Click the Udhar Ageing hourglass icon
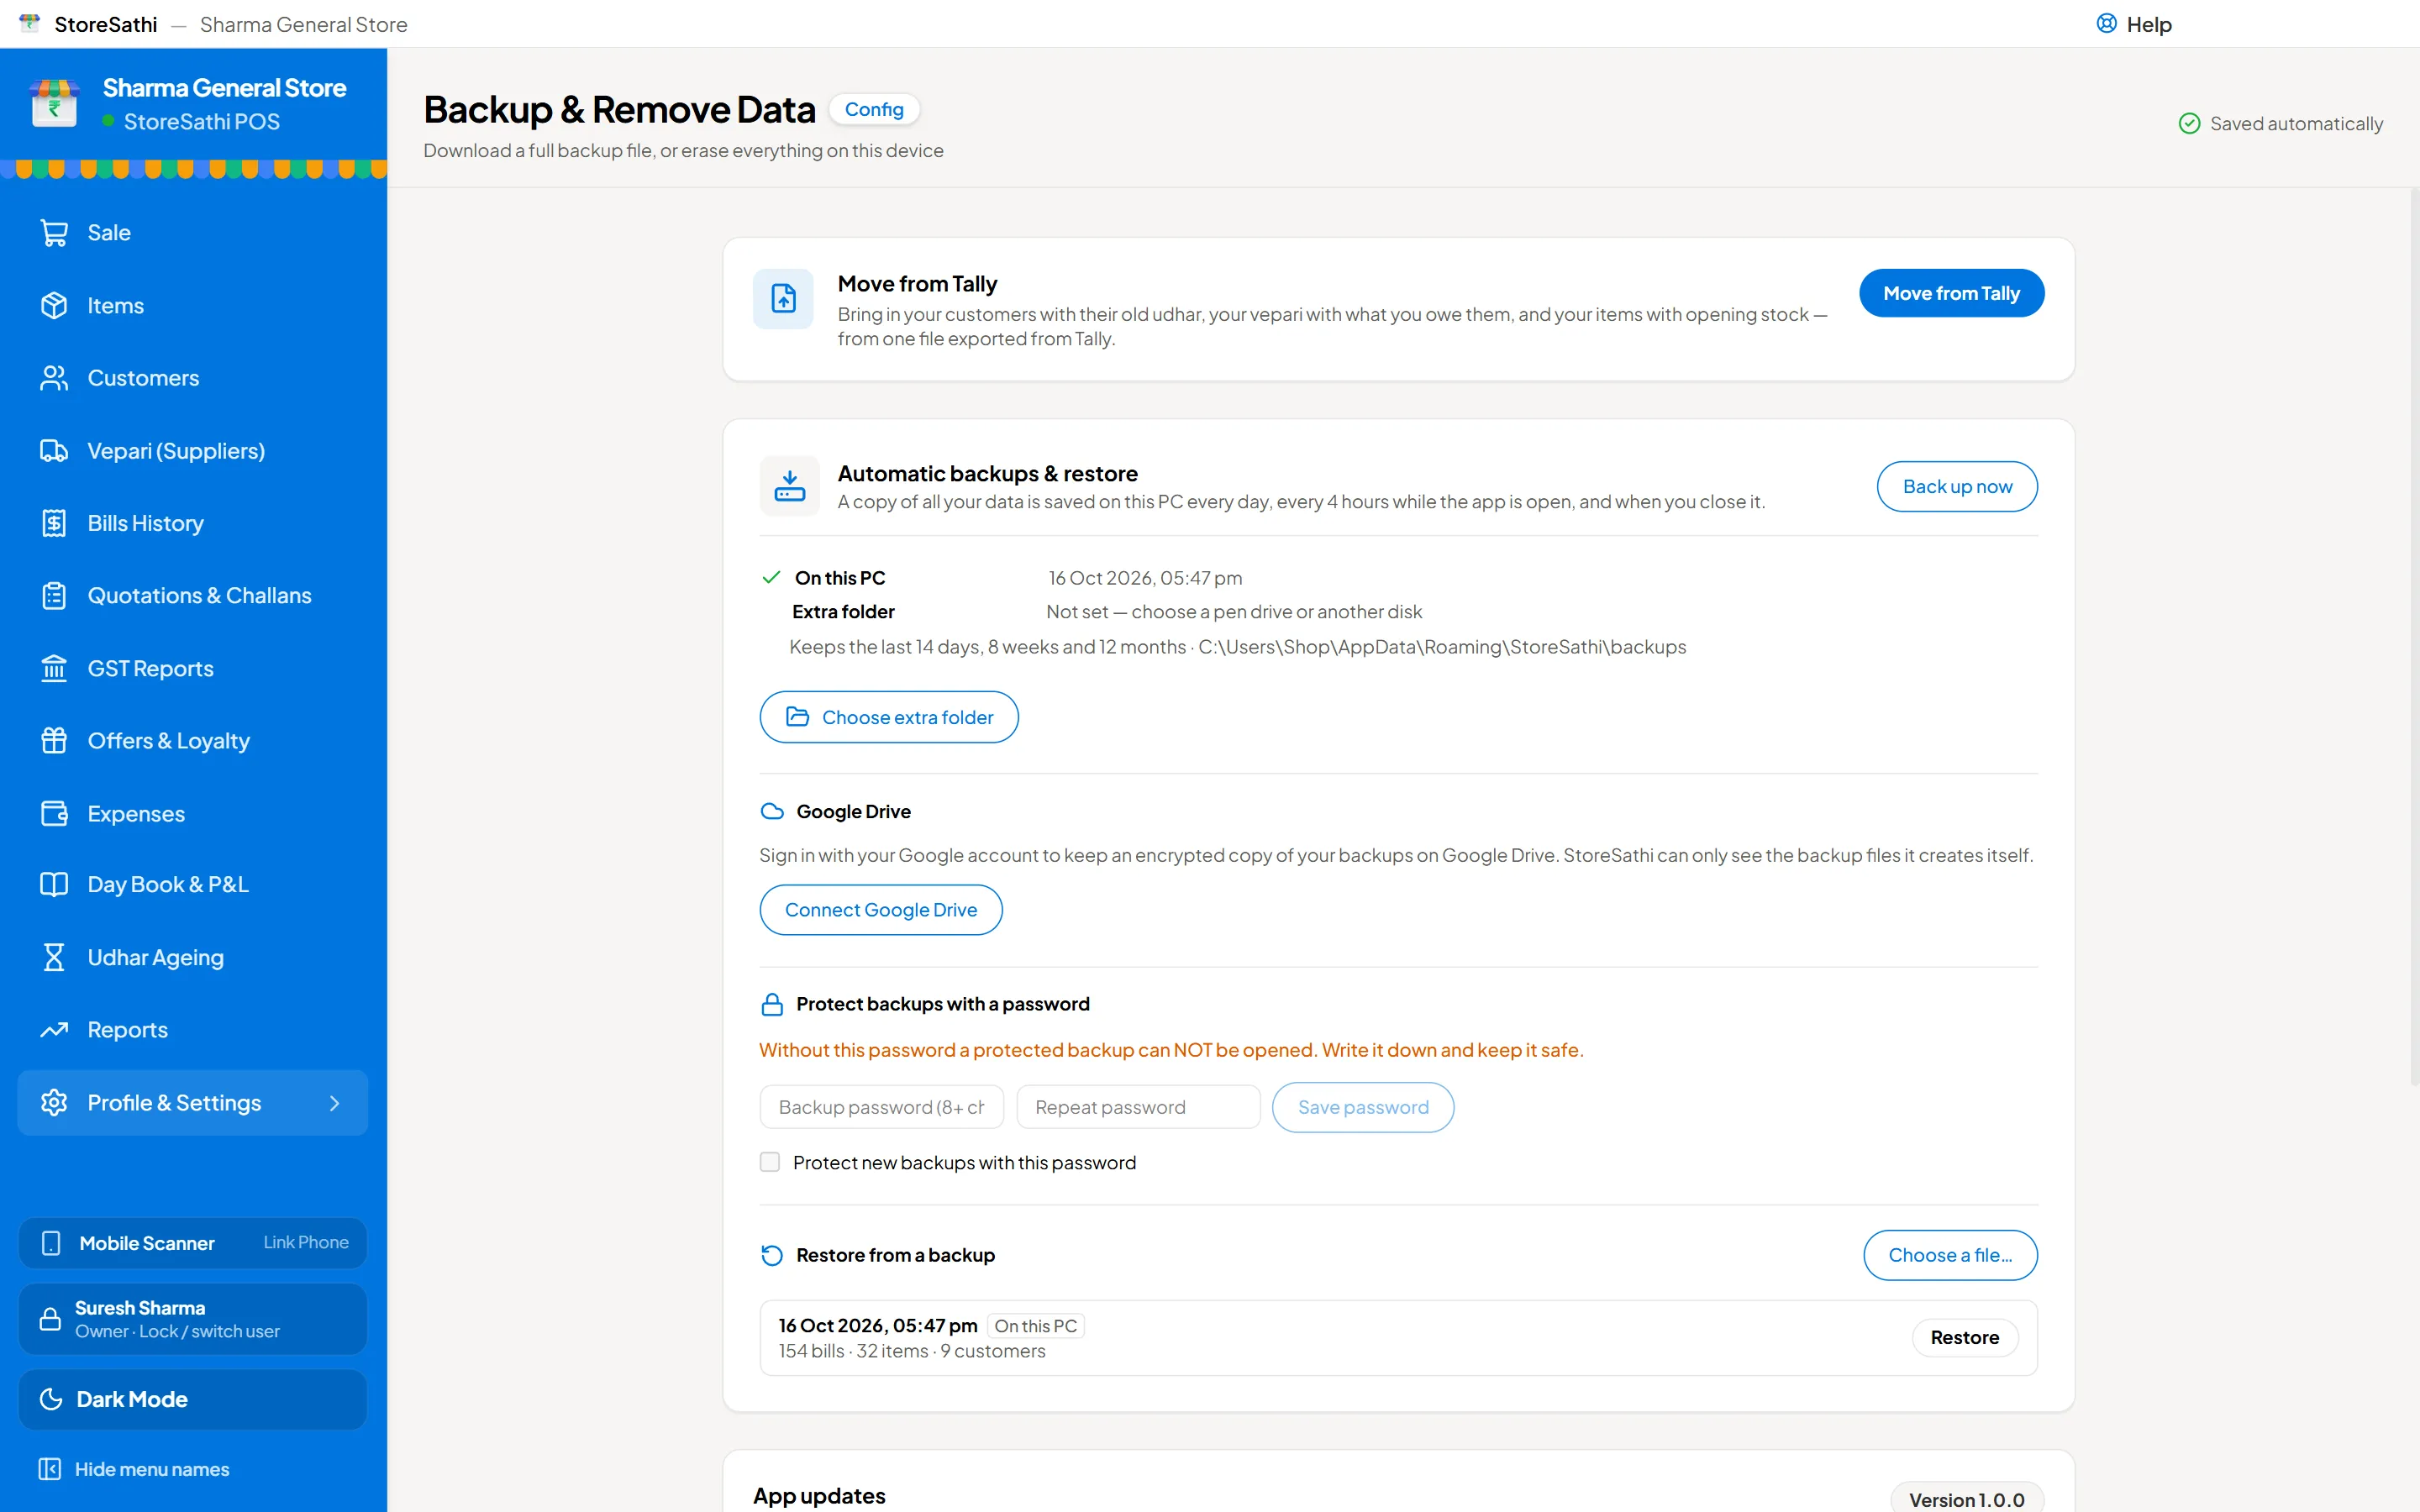 click(54, 957)
